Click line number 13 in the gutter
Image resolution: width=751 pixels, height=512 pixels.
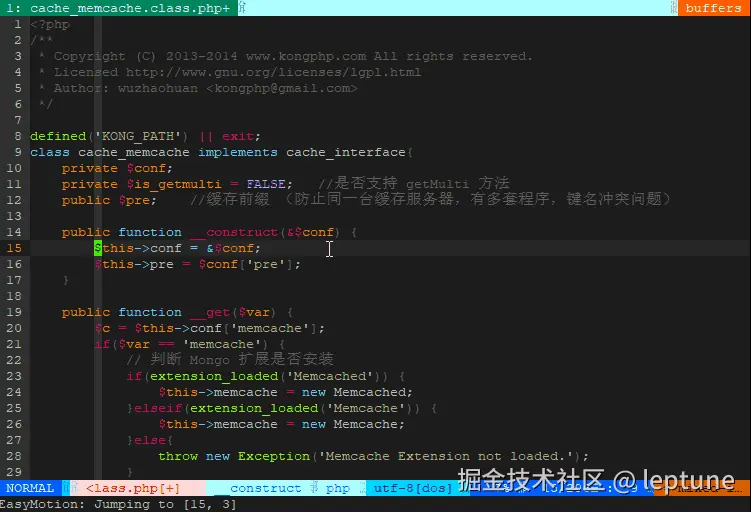pyautogui.click(x=14, y=216)
